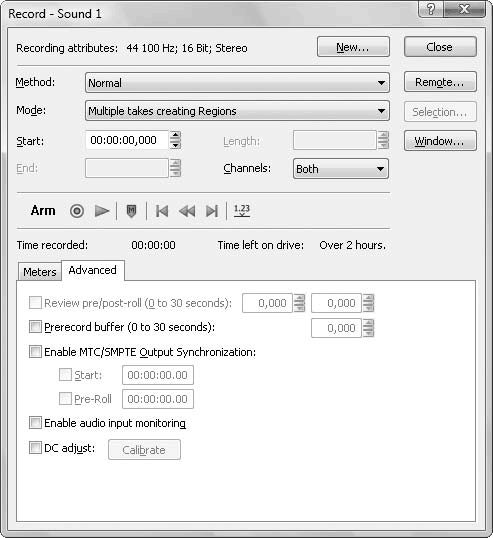The image size is (493, 538).
Task: Open the Remote... button
Action: coord(440,82)
